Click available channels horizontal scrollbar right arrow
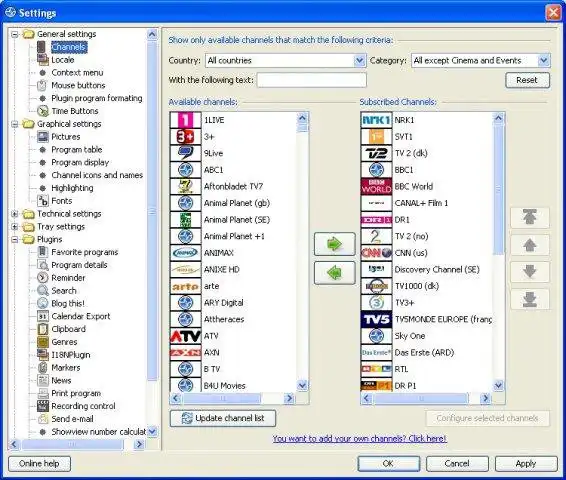This screenshot has height=480, width=566. pos(289,398)
